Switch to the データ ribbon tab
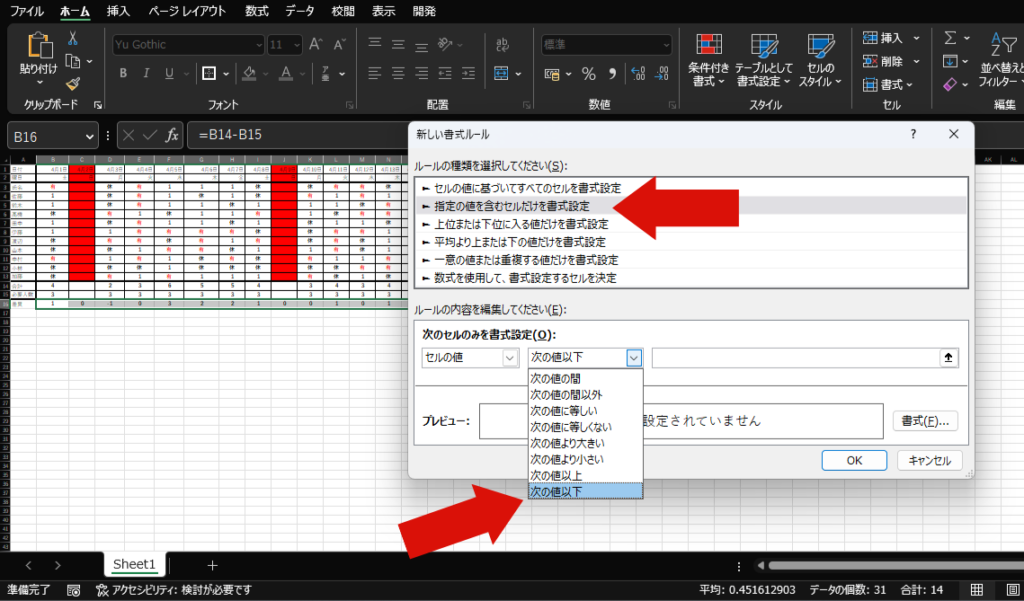1024x601 pixels. [x=300, y=11]
